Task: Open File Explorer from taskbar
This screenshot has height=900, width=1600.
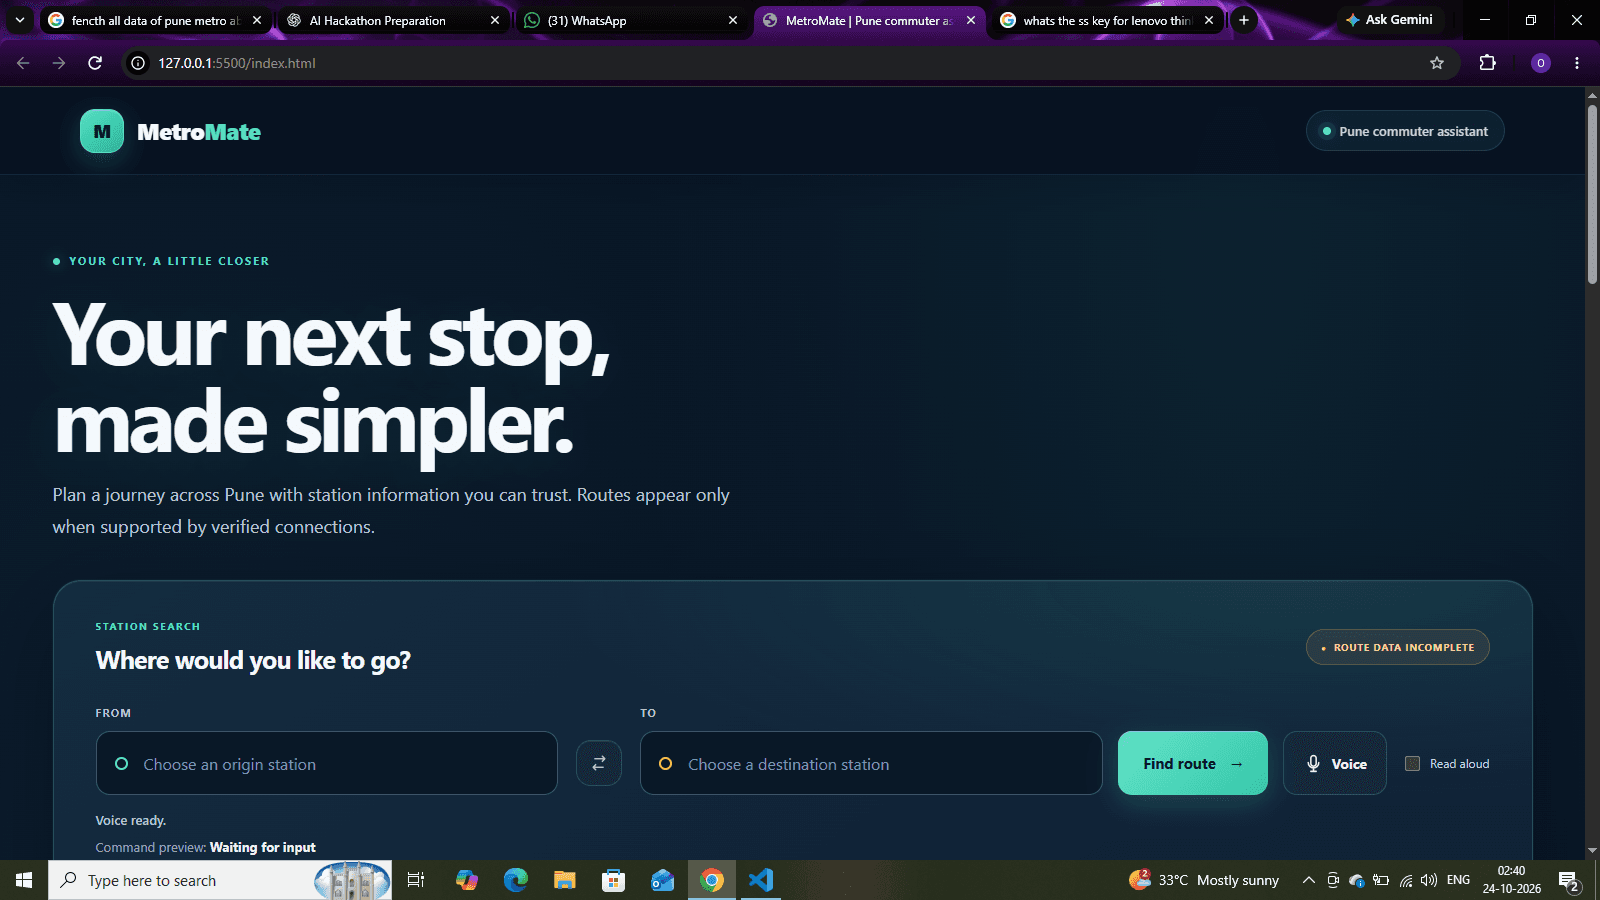Action: 565,880
